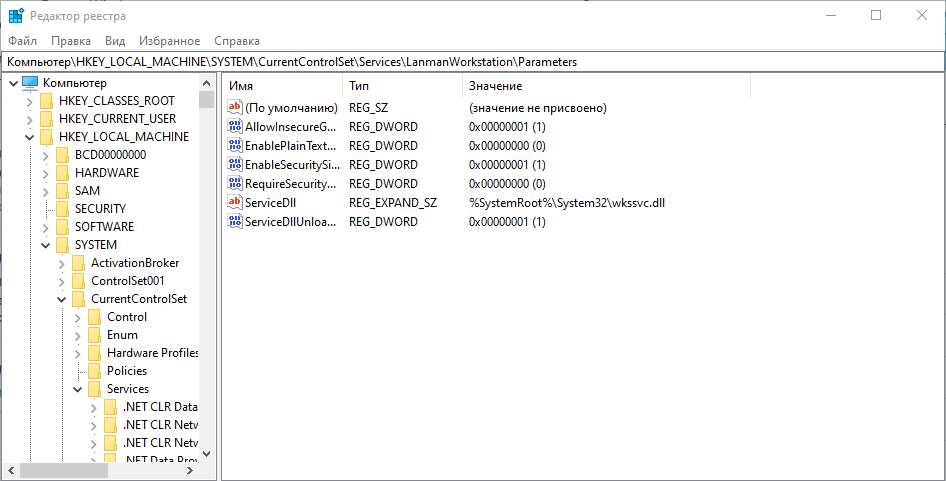
Task: Open the Избранное menu
Action: point(169,41)
